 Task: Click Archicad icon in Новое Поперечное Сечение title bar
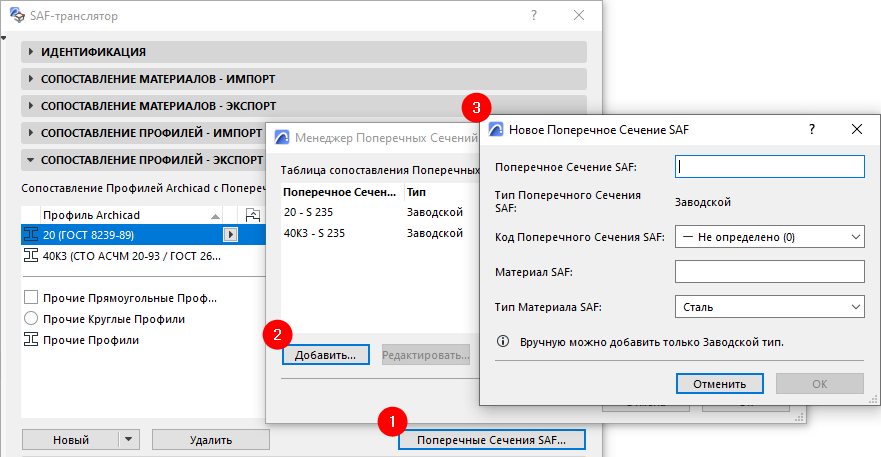[496, 129]
